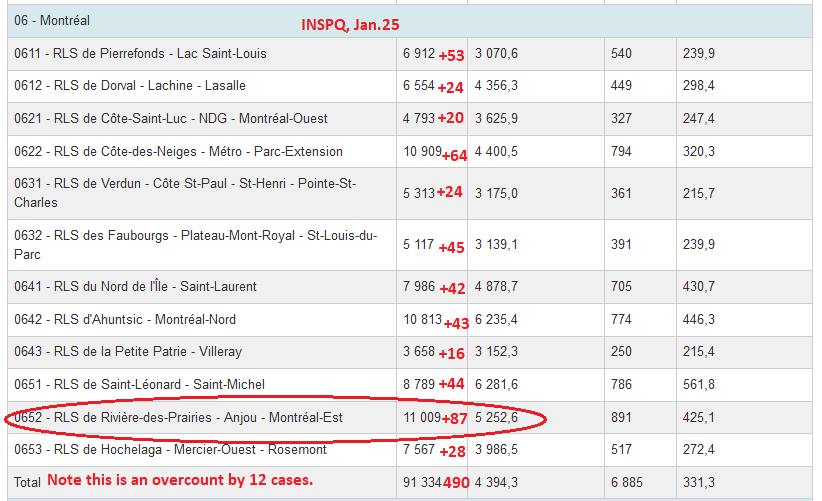Click total cases value '91 334'
This screenshot has width=822, height=501.
click(x=423, y=482)
